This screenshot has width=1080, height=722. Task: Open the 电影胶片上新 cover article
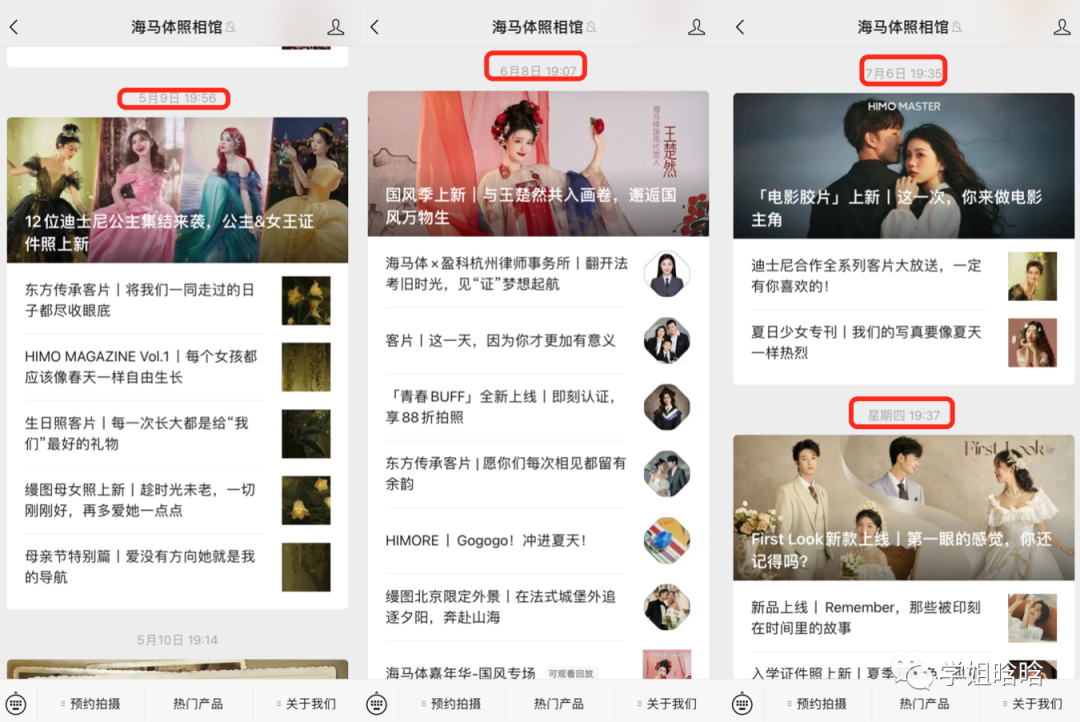904,166
